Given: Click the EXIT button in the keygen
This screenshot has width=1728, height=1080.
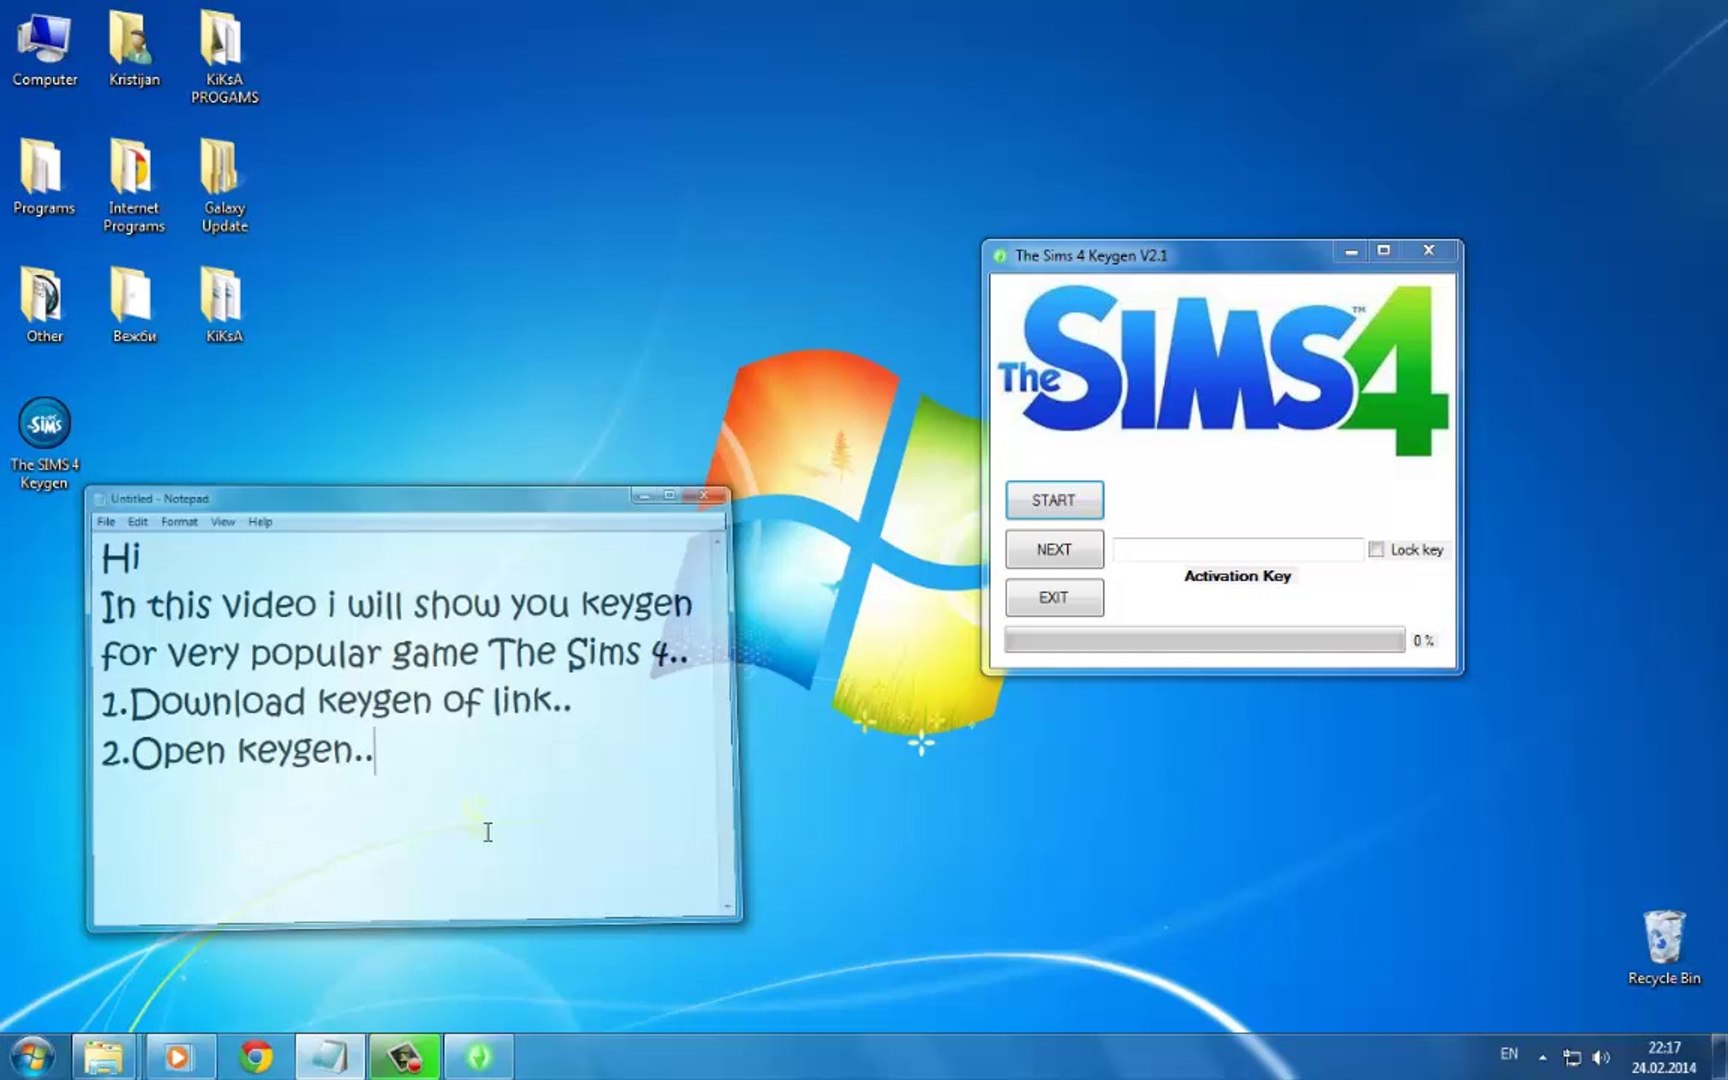Looking at the screenshot, I should click(1054, 597).
